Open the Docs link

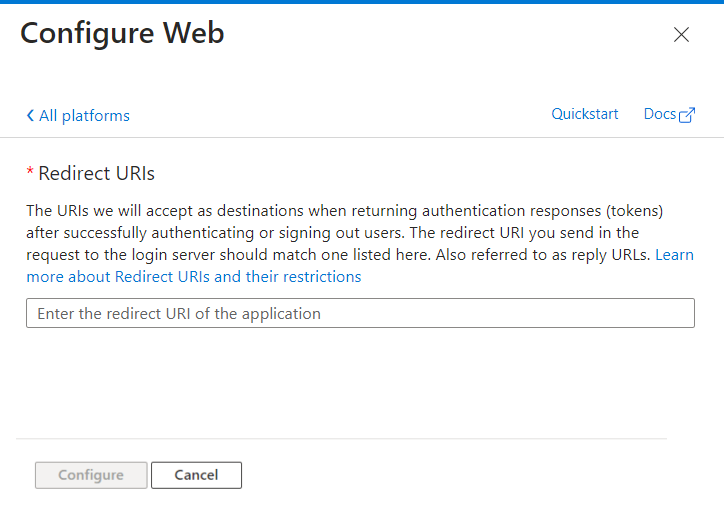pos(660,114)
